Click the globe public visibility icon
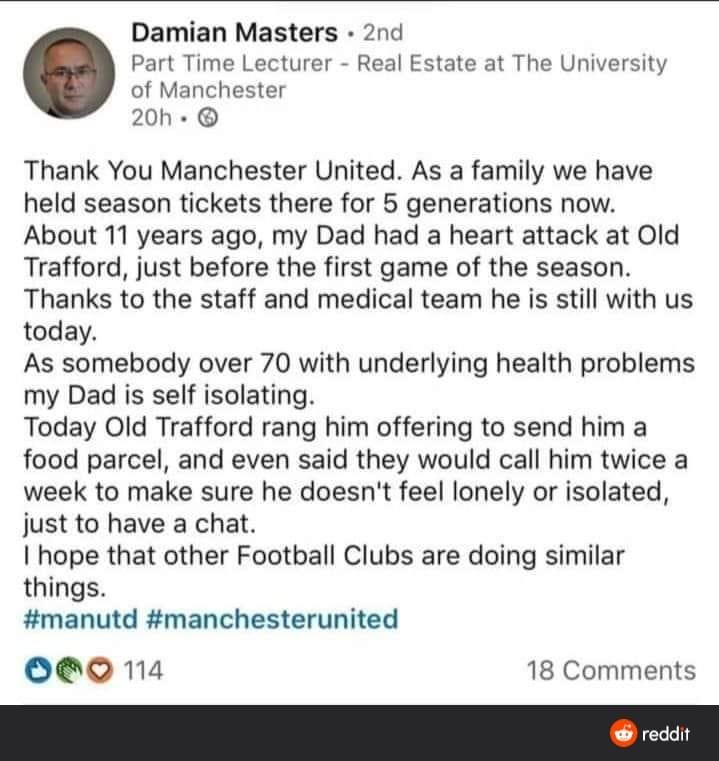The width and height of the screenshot is (719, 761). pos(208,117)
